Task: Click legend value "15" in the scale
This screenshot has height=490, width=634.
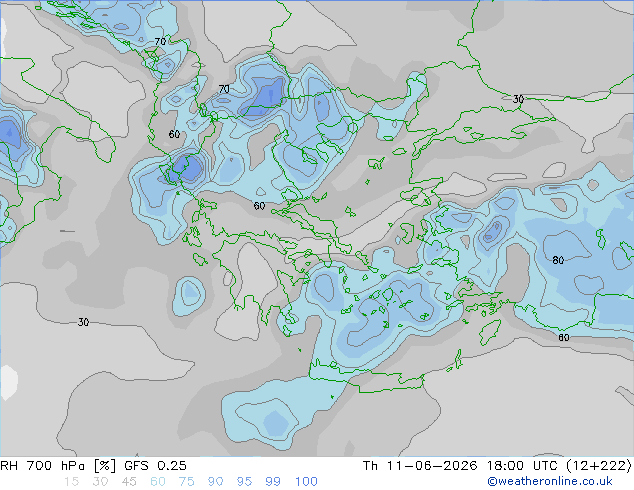Action: pos(71,482)
